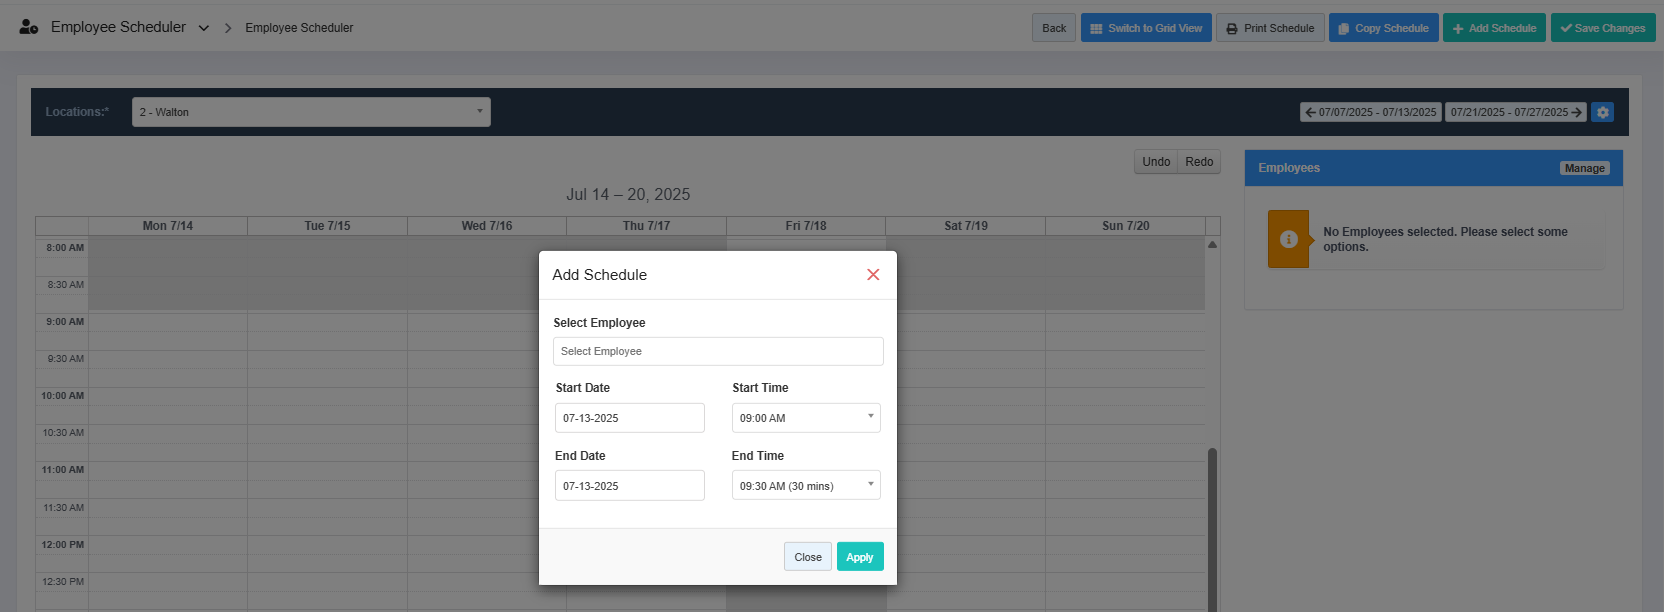
Task: Click the employee scheduler user icon
Action: [29, 27]
